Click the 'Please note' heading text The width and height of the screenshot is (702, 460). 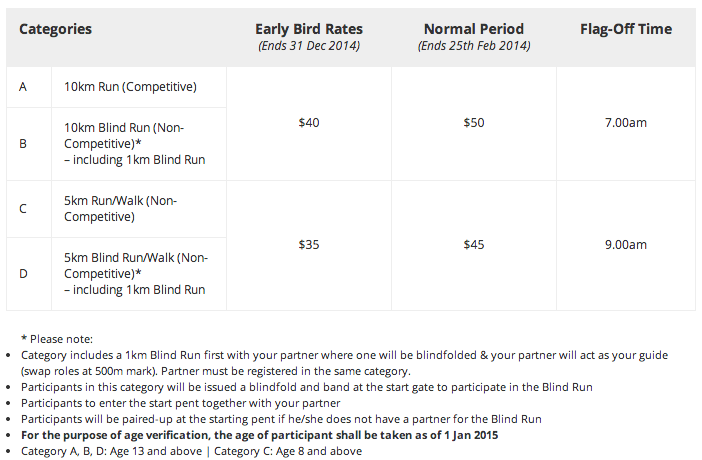(57, 339)
